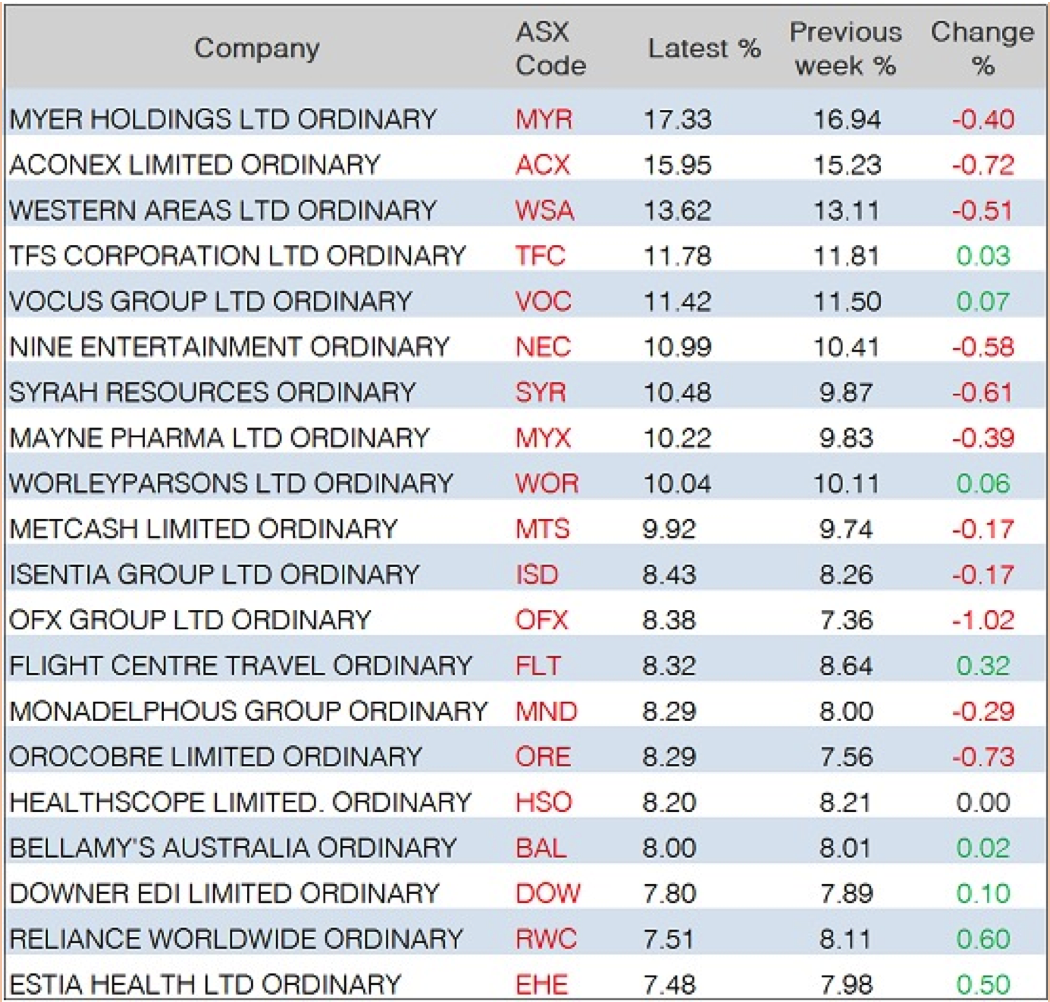
Task: Select Myer latest value 17.33
Action: click(677, 120)
